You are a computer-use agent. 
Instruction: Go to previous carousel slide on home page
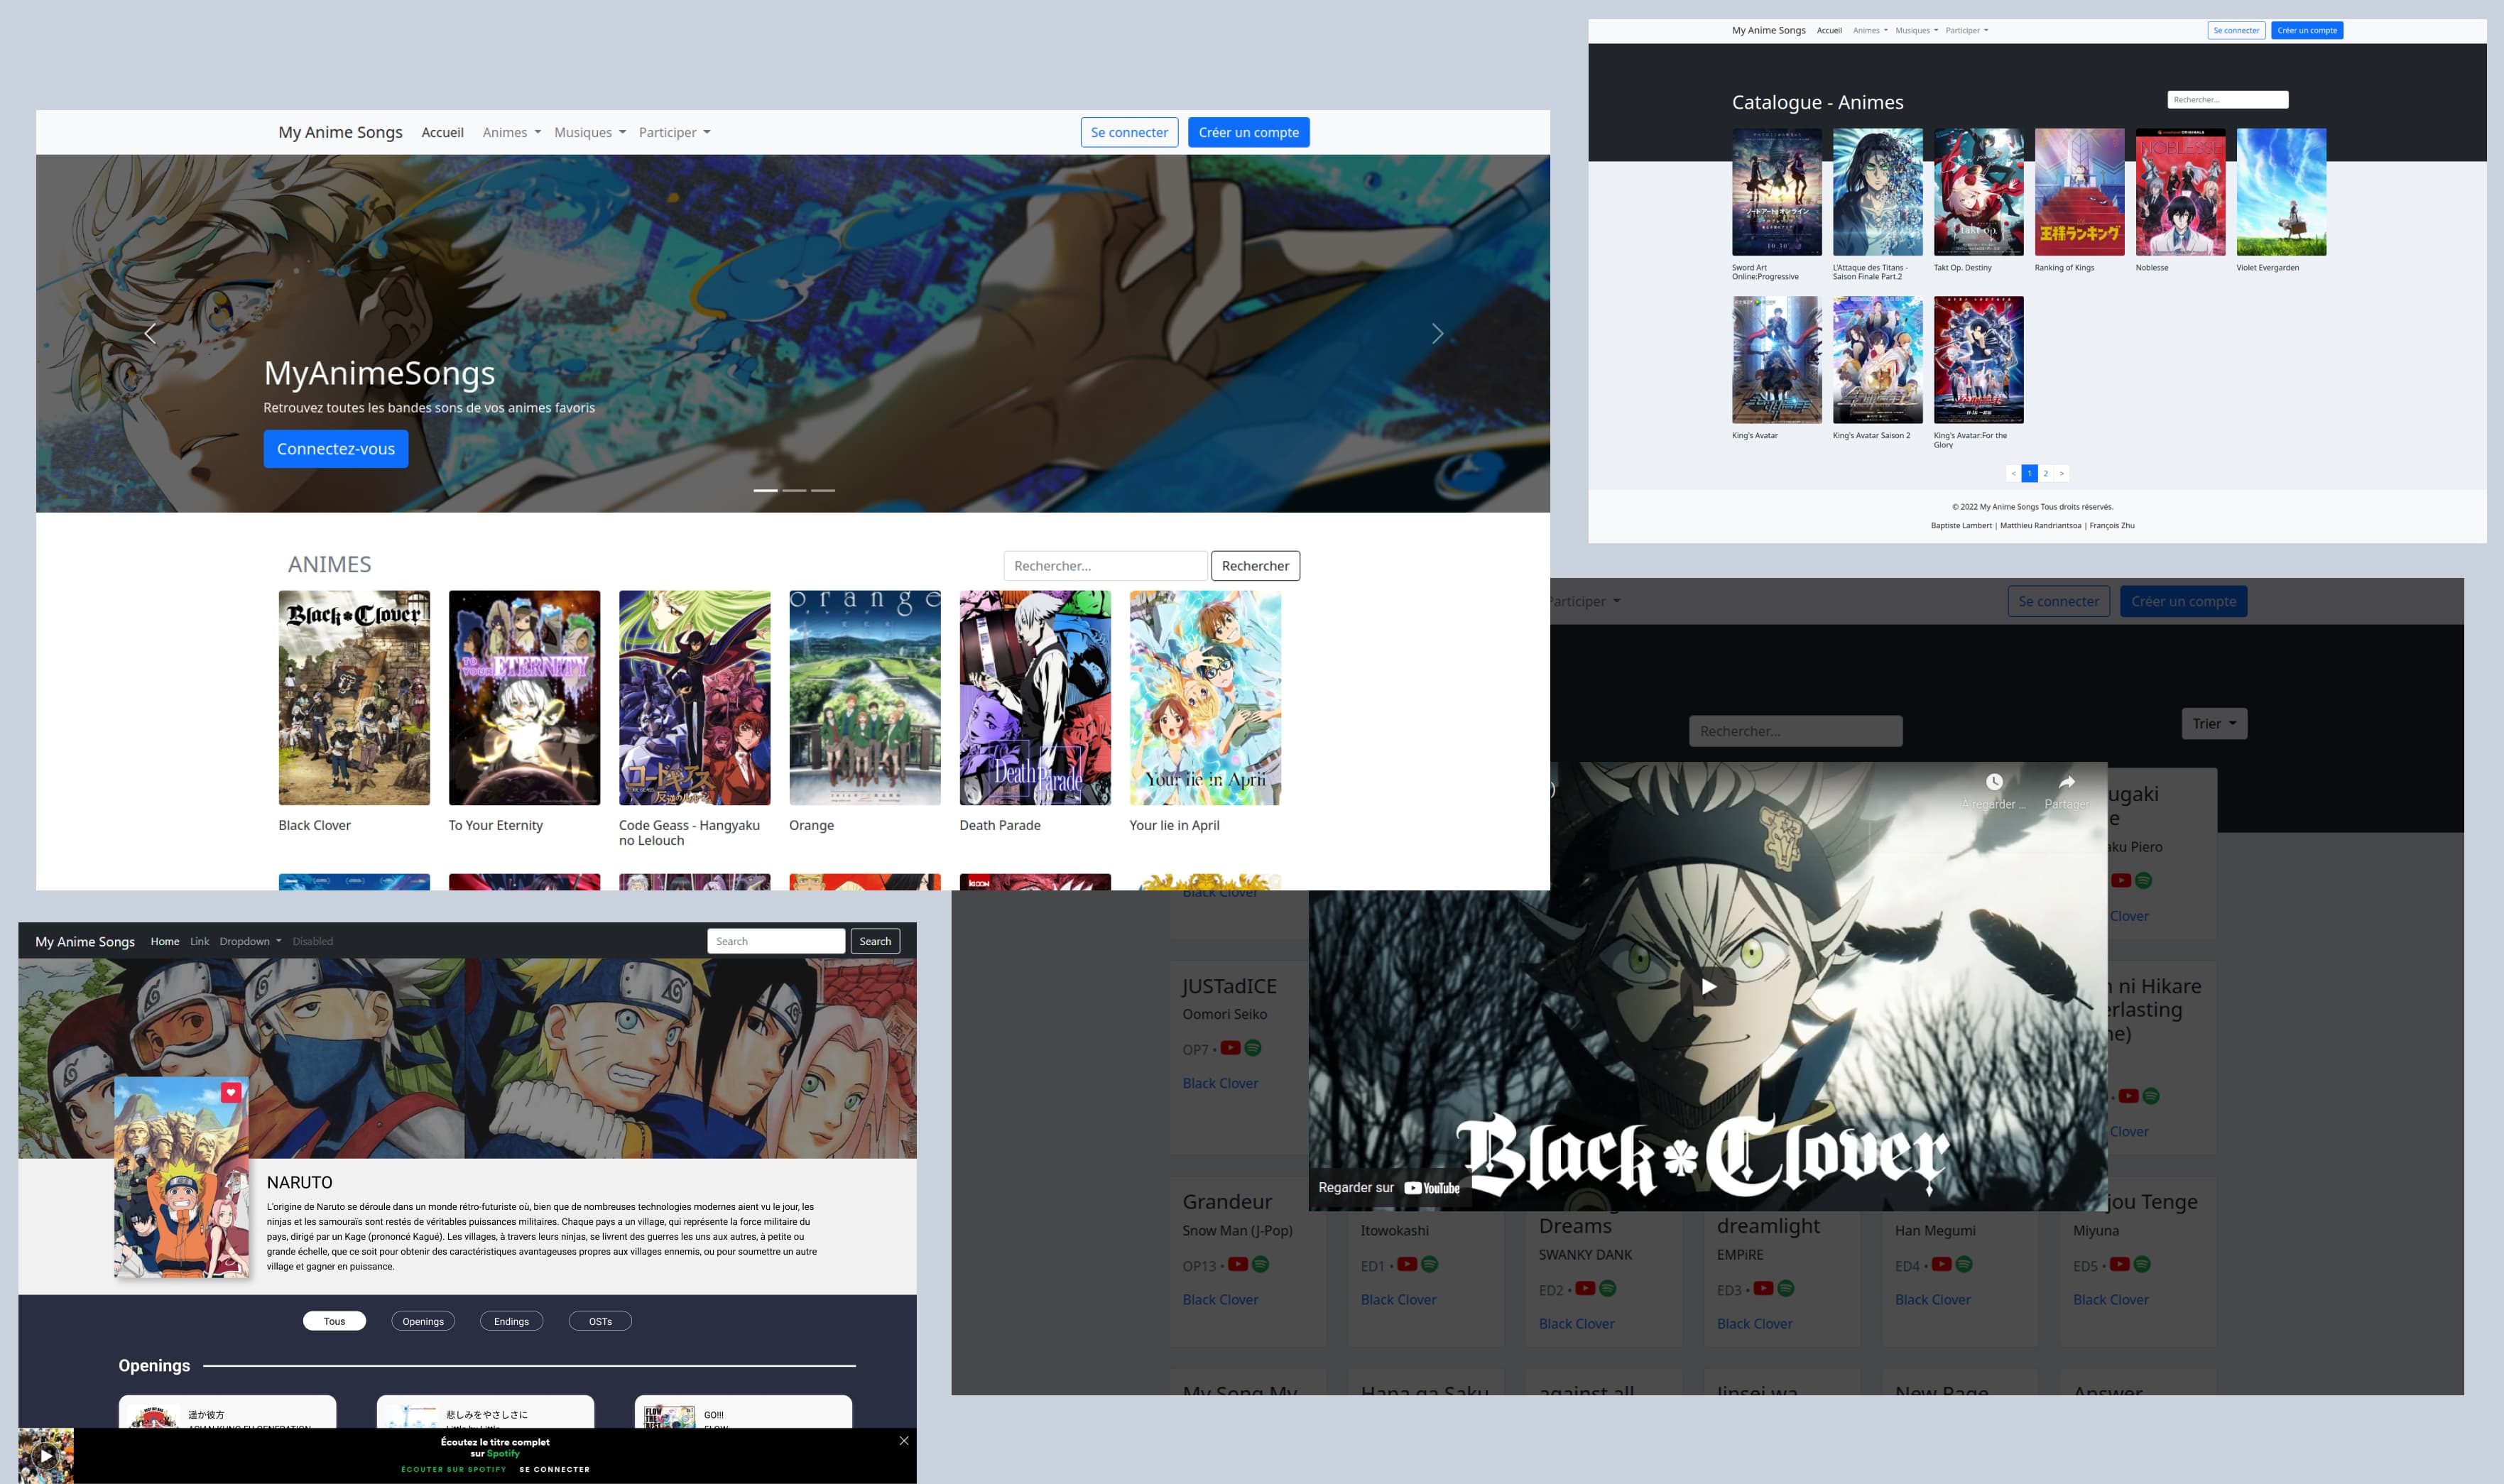(150, 334)
